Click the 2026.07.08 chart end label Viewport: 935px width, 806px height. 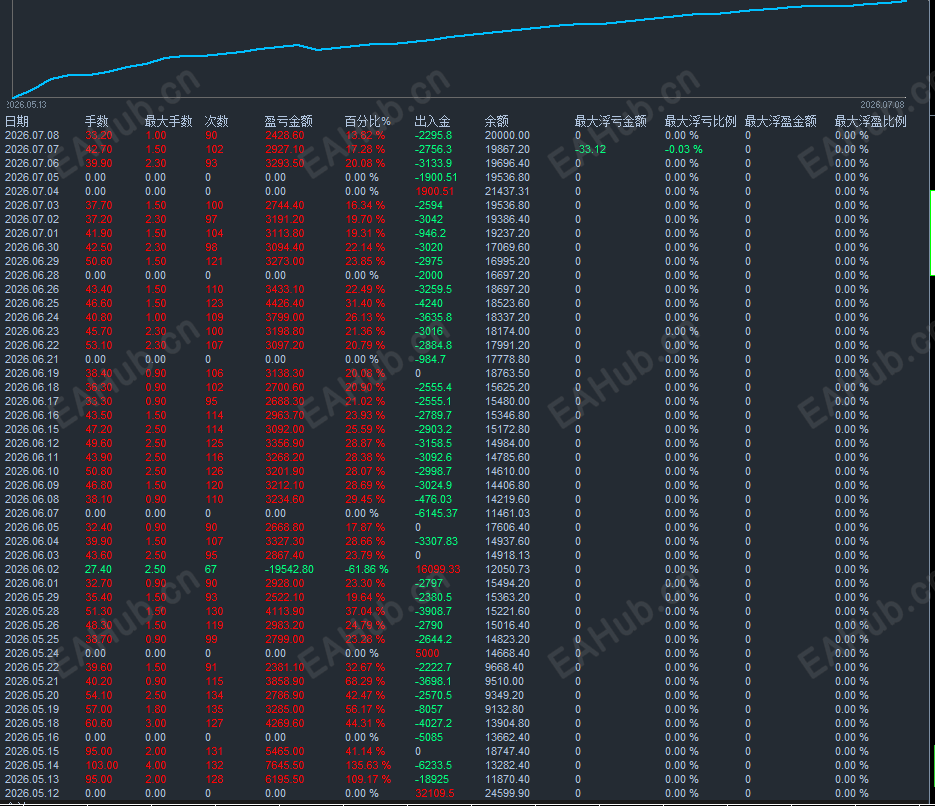(882, 105)
